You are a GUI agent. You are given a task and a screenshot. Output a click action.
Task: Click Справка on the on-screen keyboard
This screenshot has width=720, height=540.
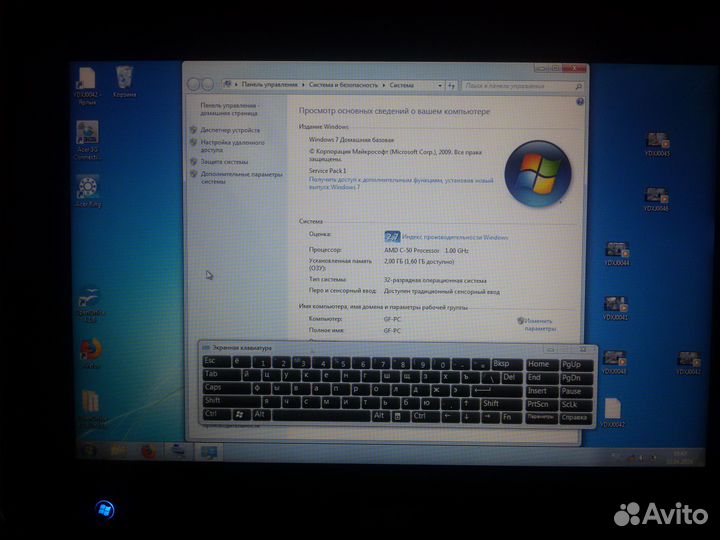(575, 418)
